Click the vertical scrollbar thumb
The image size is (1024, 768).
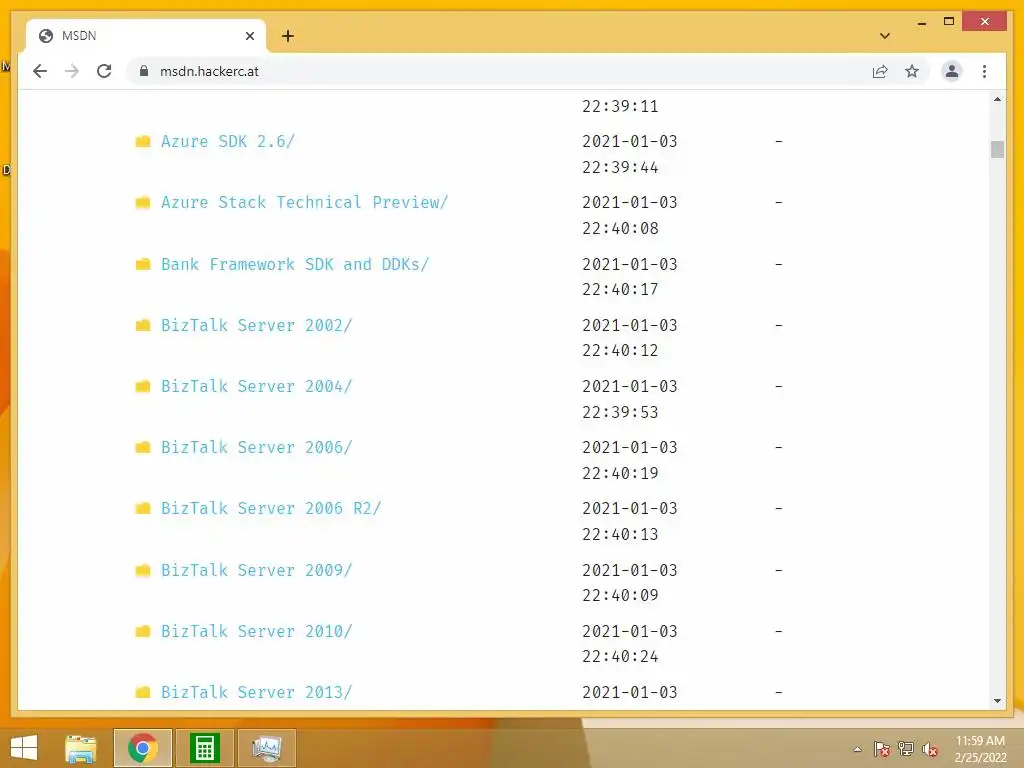pos(997,150)
